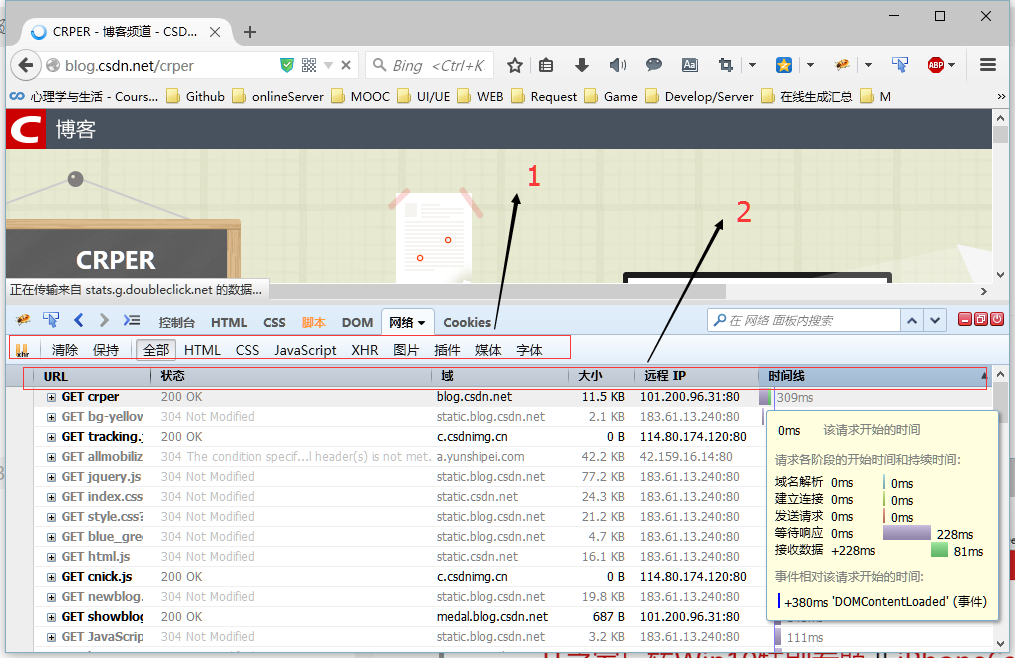Screen dimensions: 1015x658
Task: Click the browser back arrow button
Action: click(x=25, y=65)
